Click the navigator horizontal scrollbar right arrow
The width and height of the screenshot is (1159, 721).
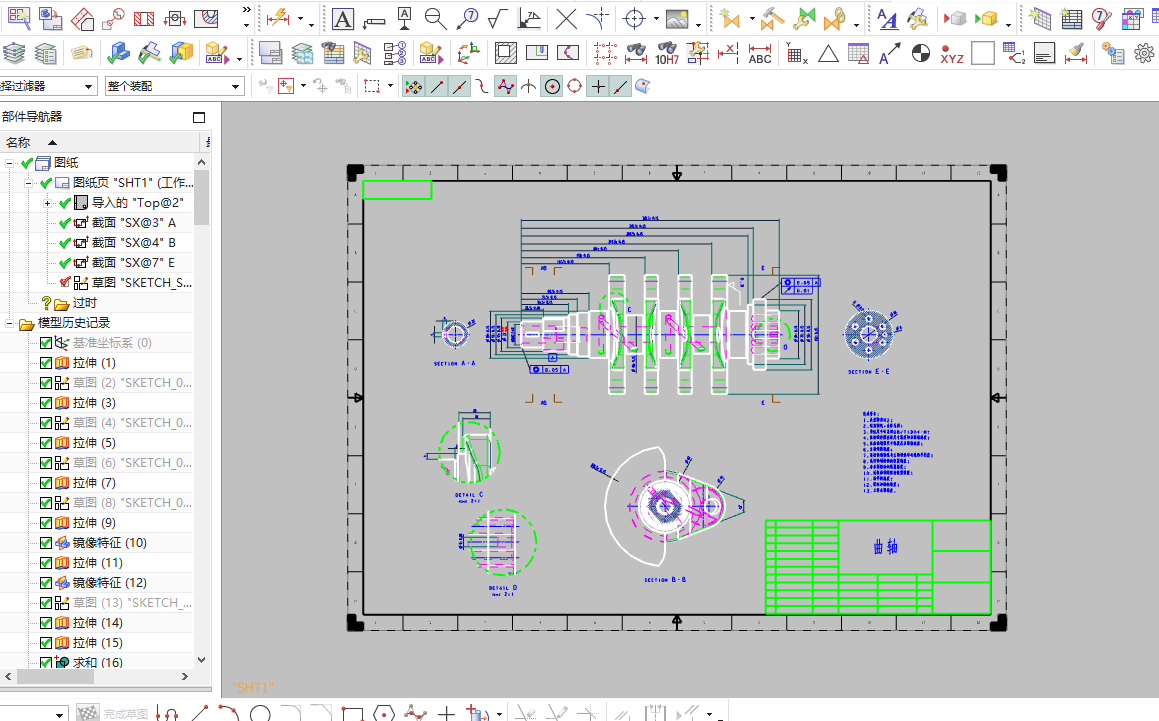click(185, 676)
